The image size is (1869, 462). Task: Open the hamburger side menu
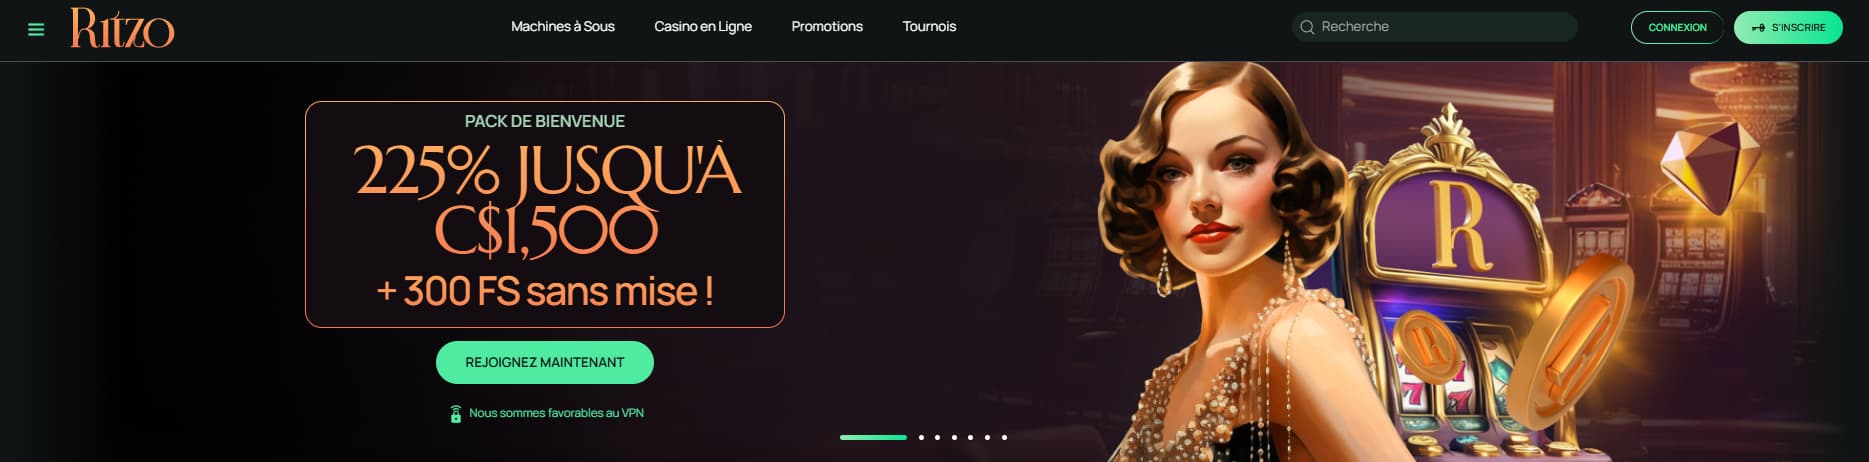pos(36,30)
